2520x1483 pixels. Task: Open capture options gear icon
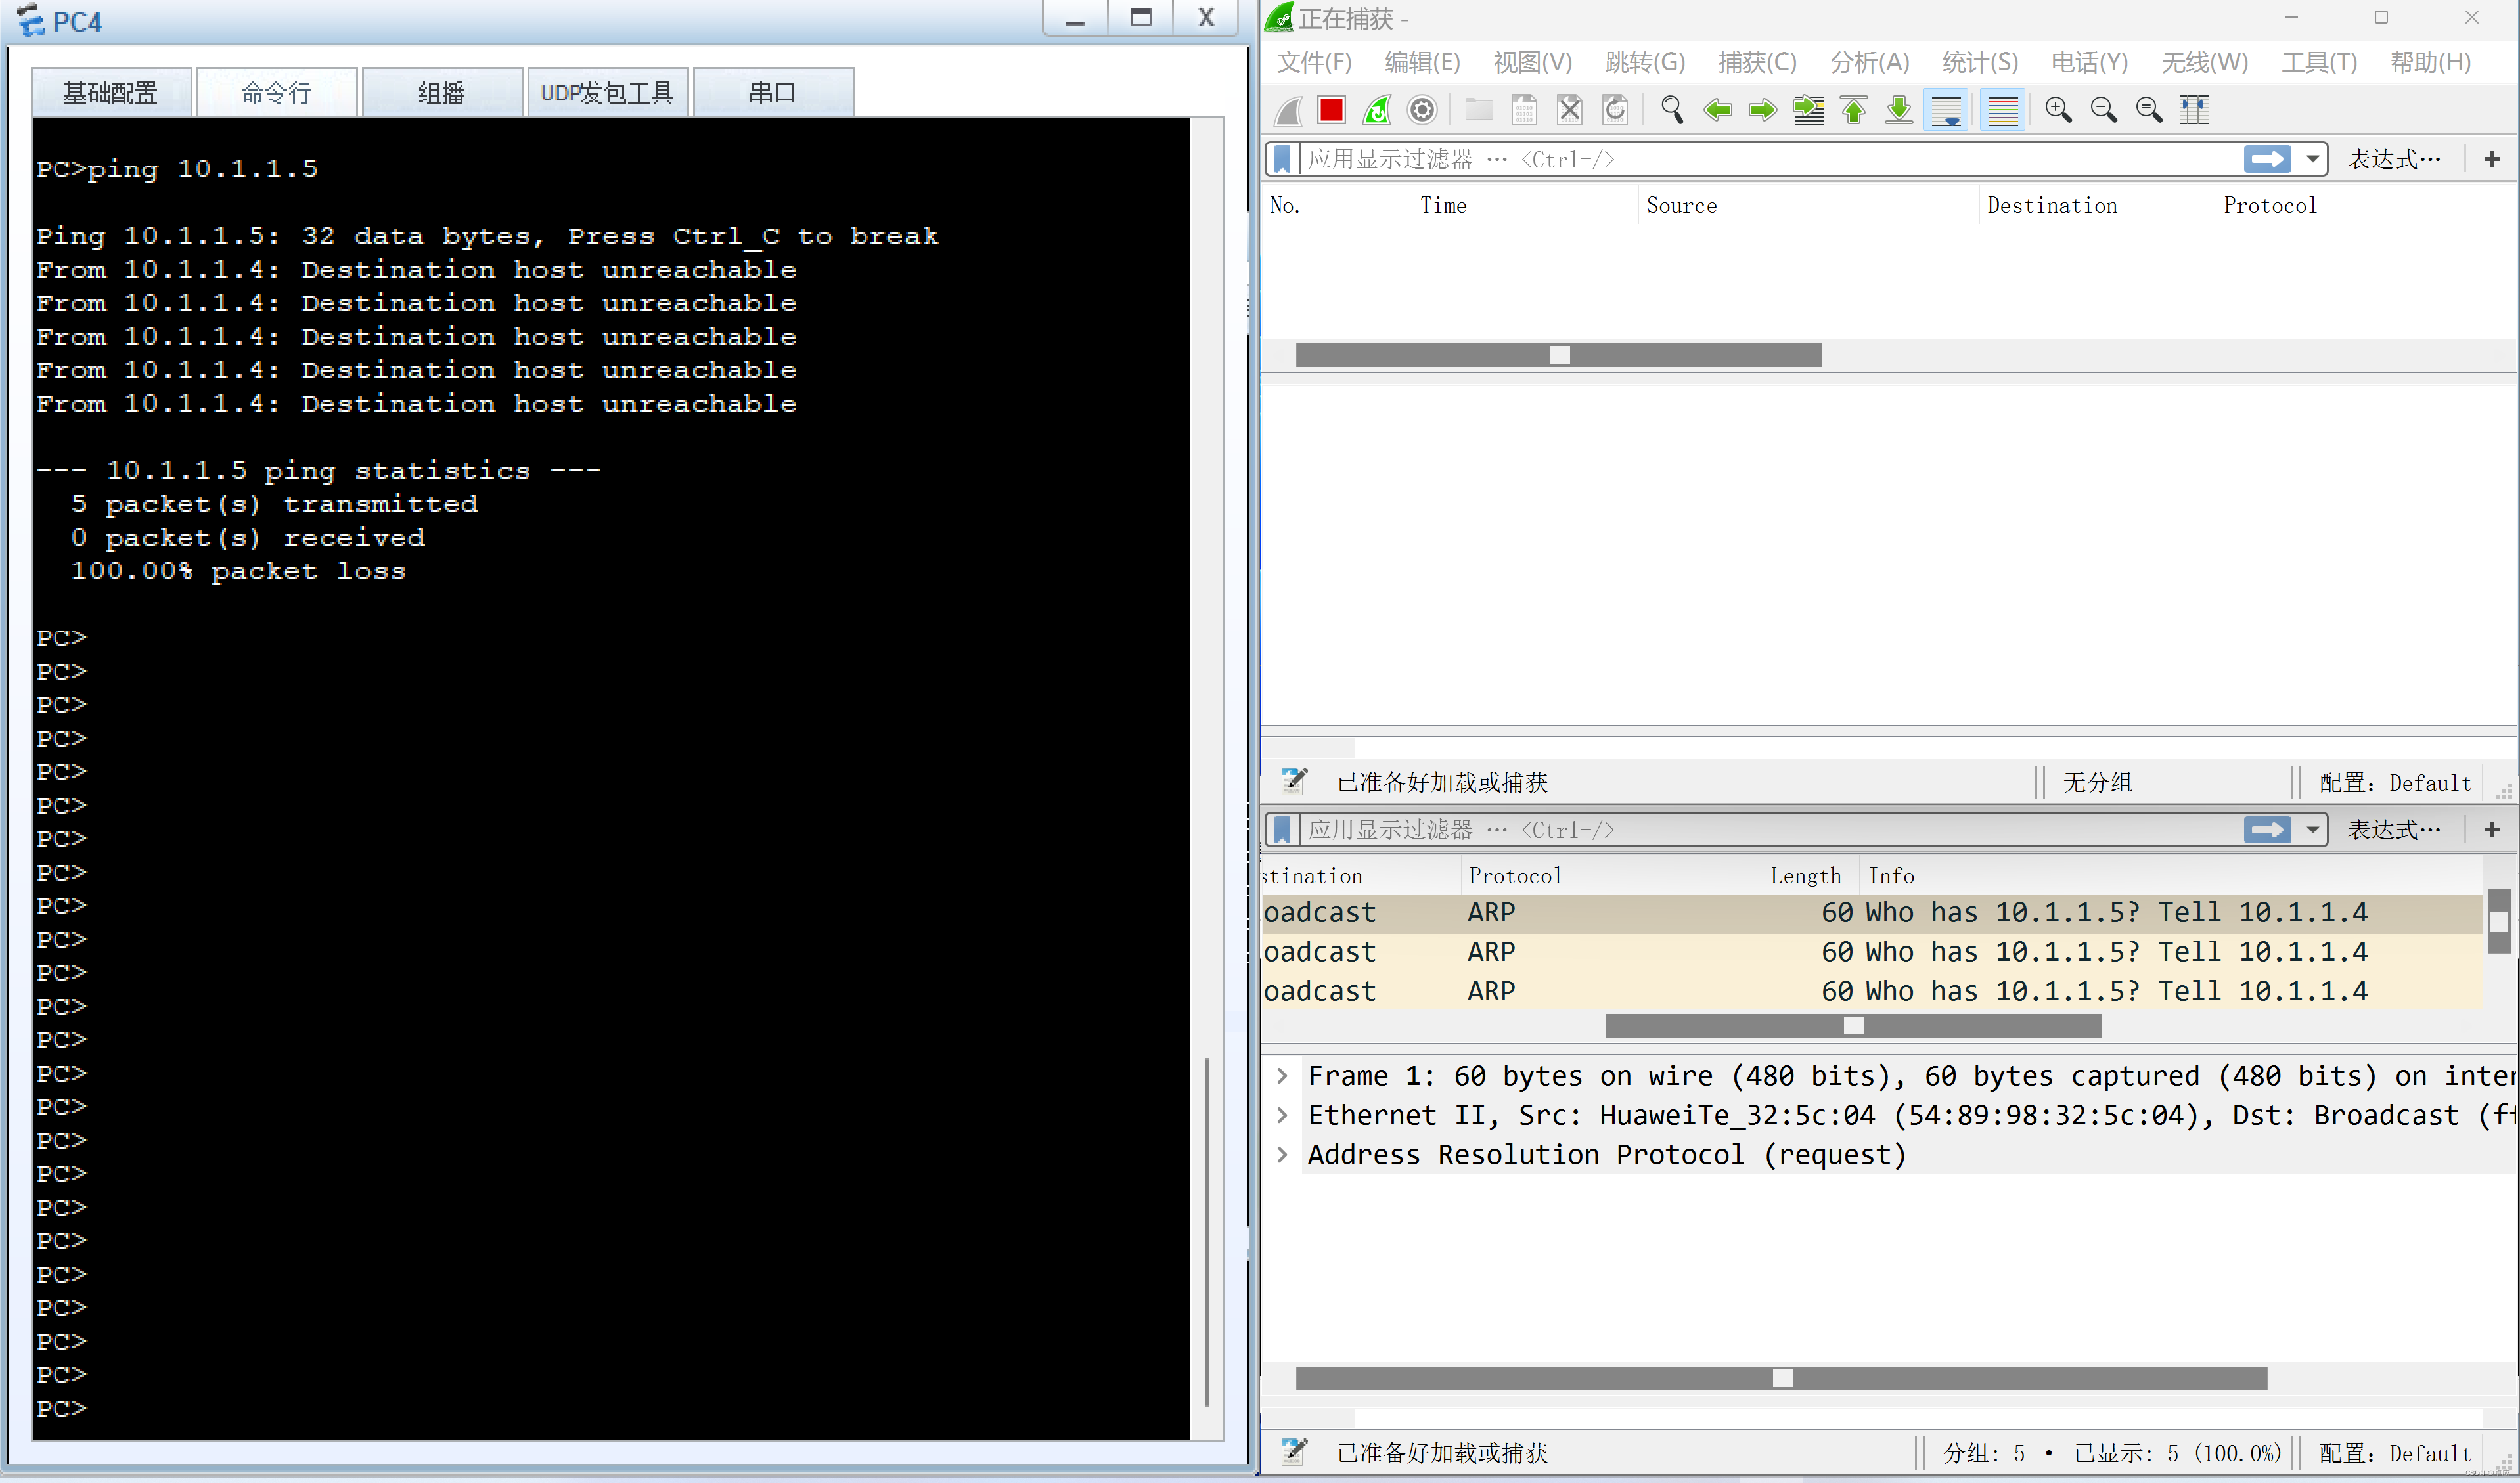(1422, 110)
